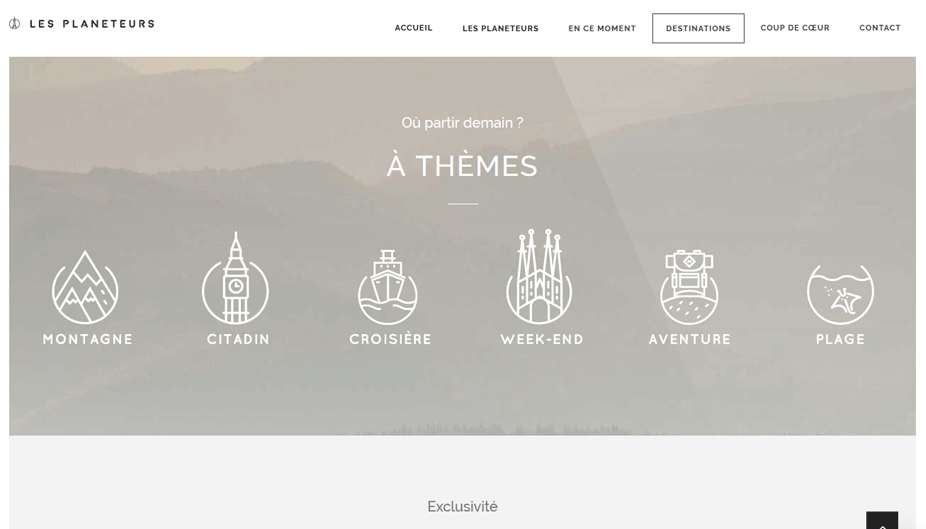Click the globe logo icon
This screenshot has height=529, width=926.
pyautogui.click(x=15, y=24)
